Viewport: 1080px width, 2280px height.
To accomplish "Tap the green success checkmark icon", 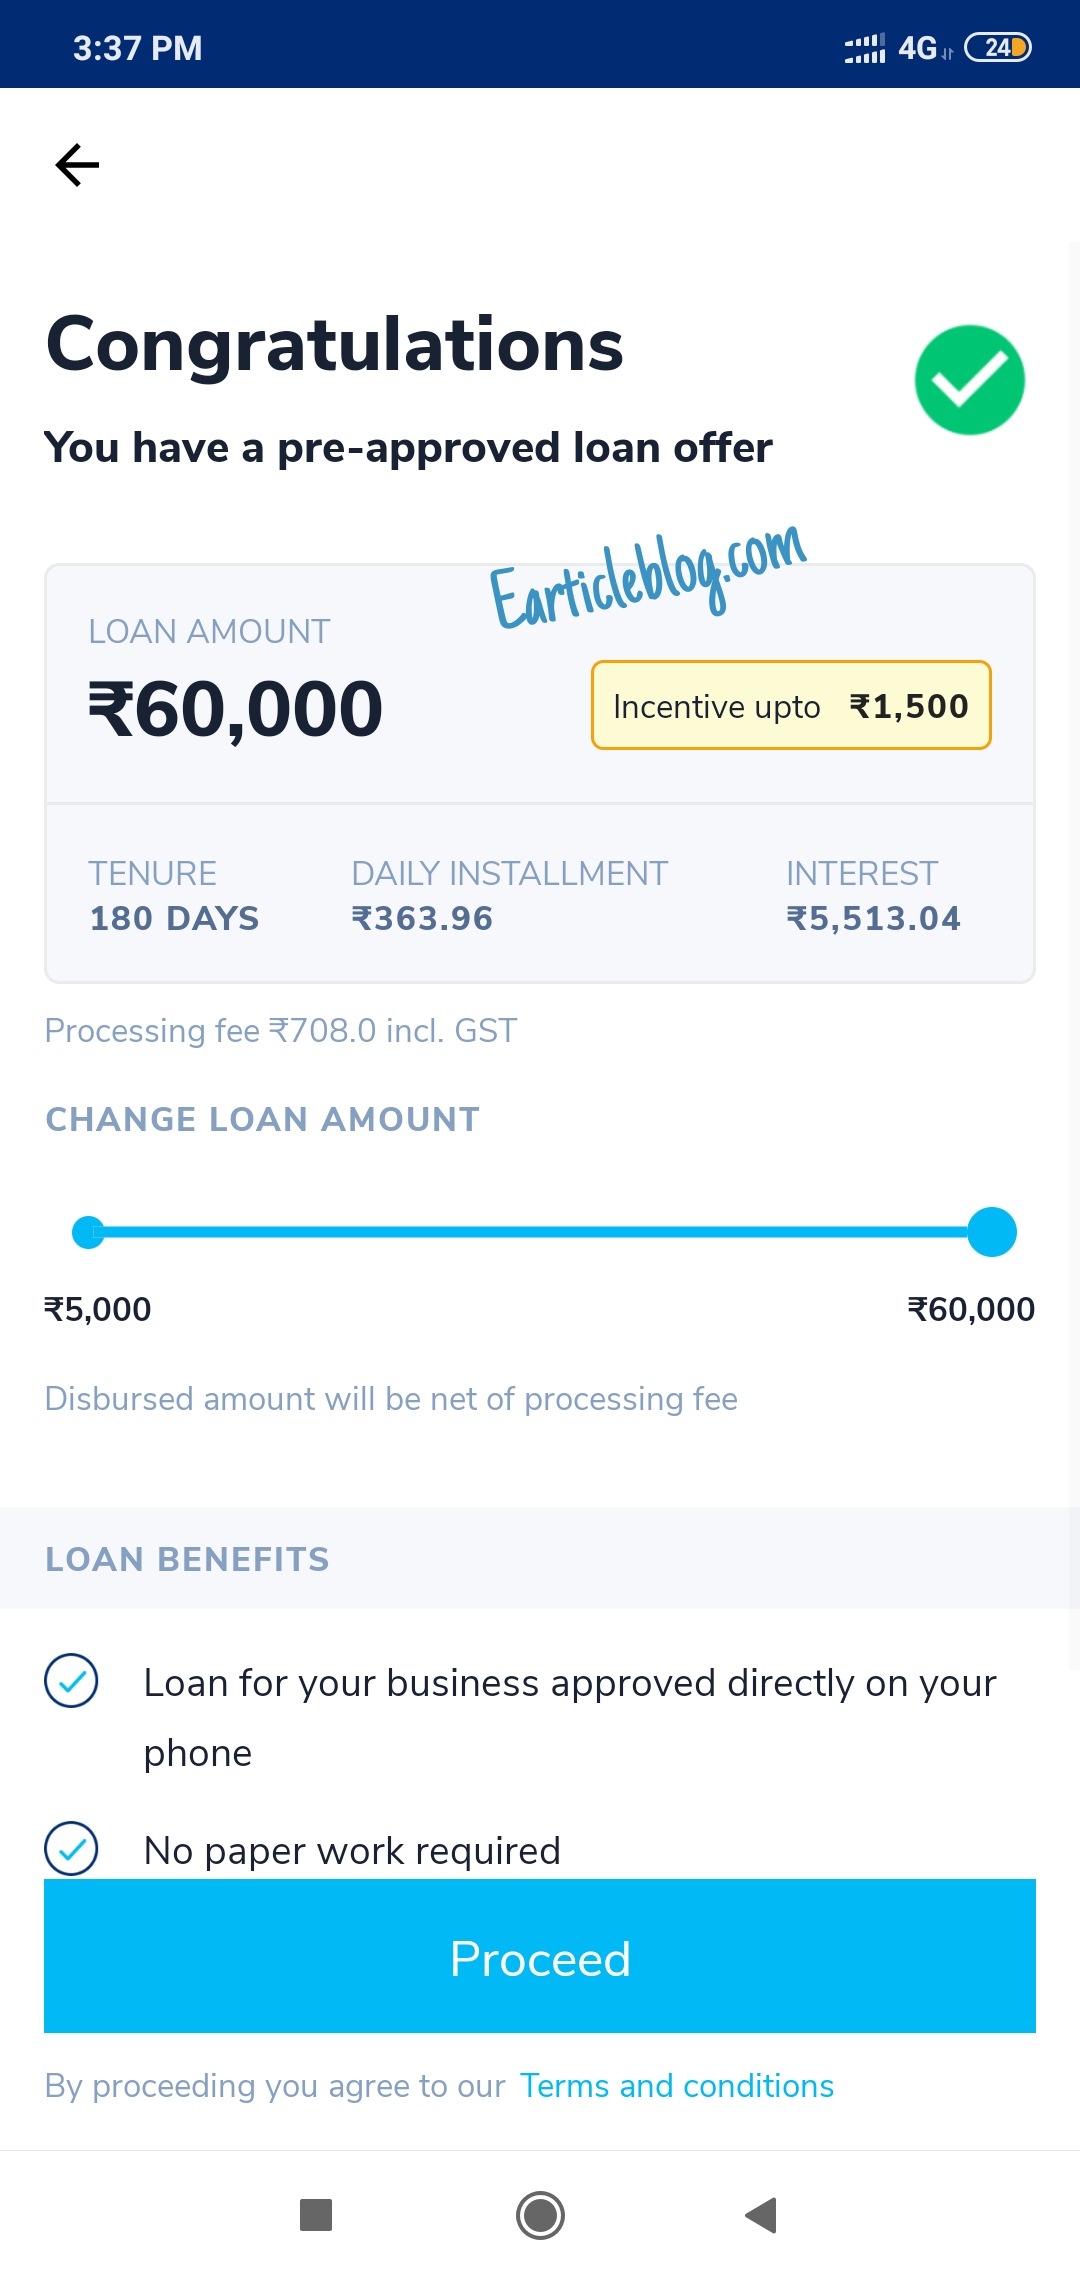I will (969, 380).
